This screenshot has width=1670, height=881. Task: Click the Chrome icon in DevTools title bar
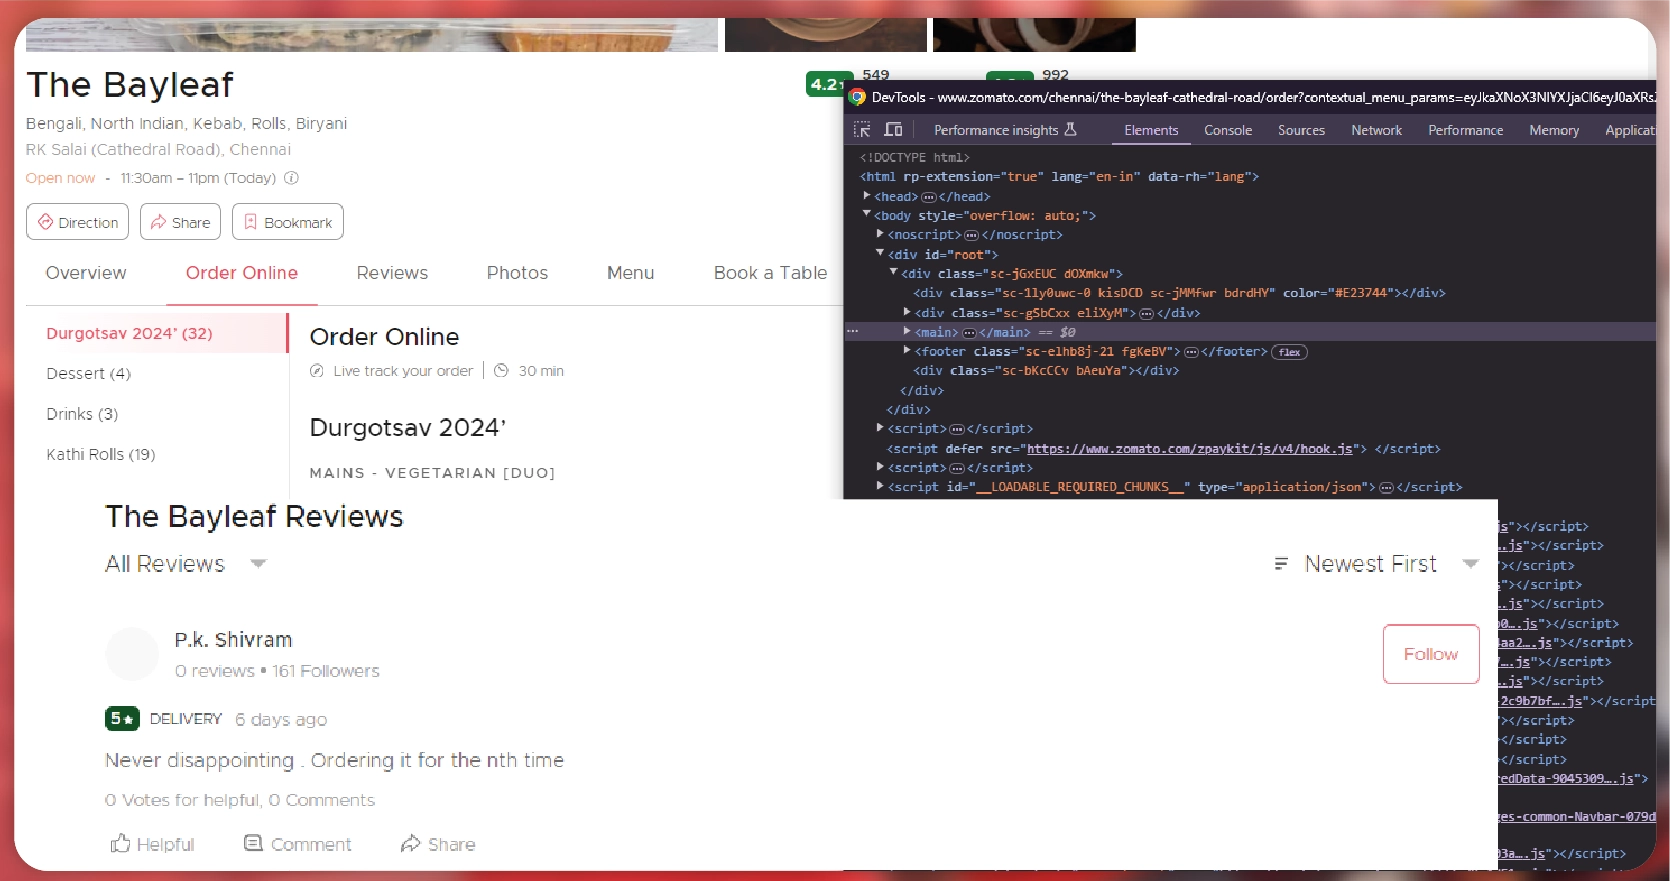click(857, 97)
